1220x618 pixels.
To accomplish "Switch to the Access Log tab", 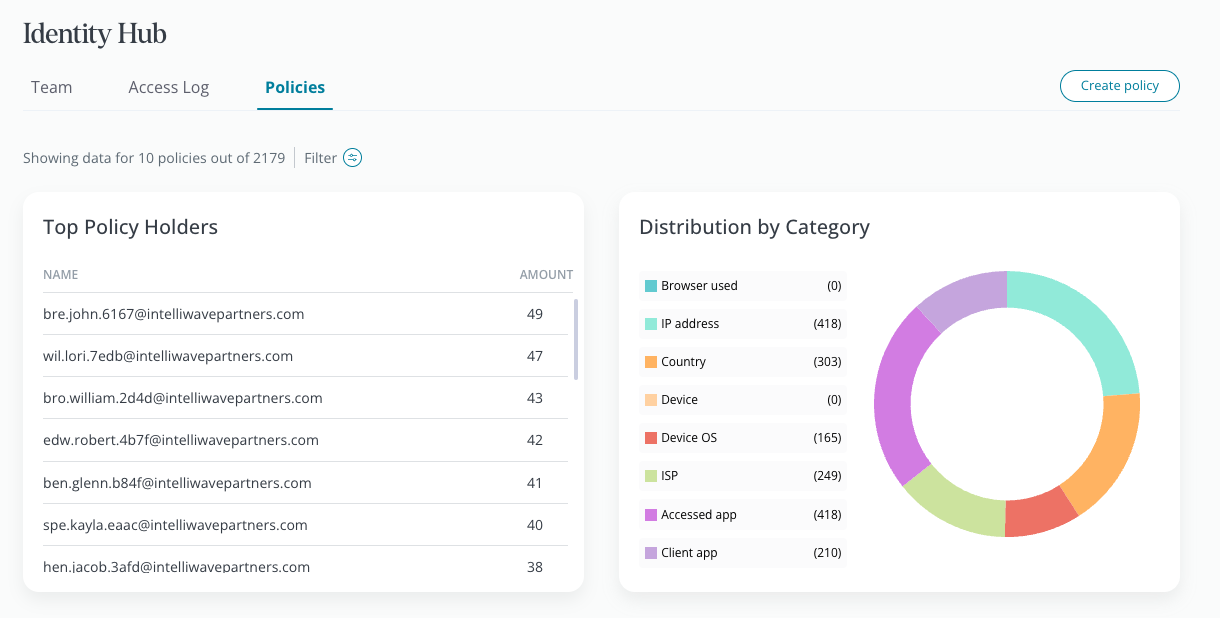I will point(169,87).
